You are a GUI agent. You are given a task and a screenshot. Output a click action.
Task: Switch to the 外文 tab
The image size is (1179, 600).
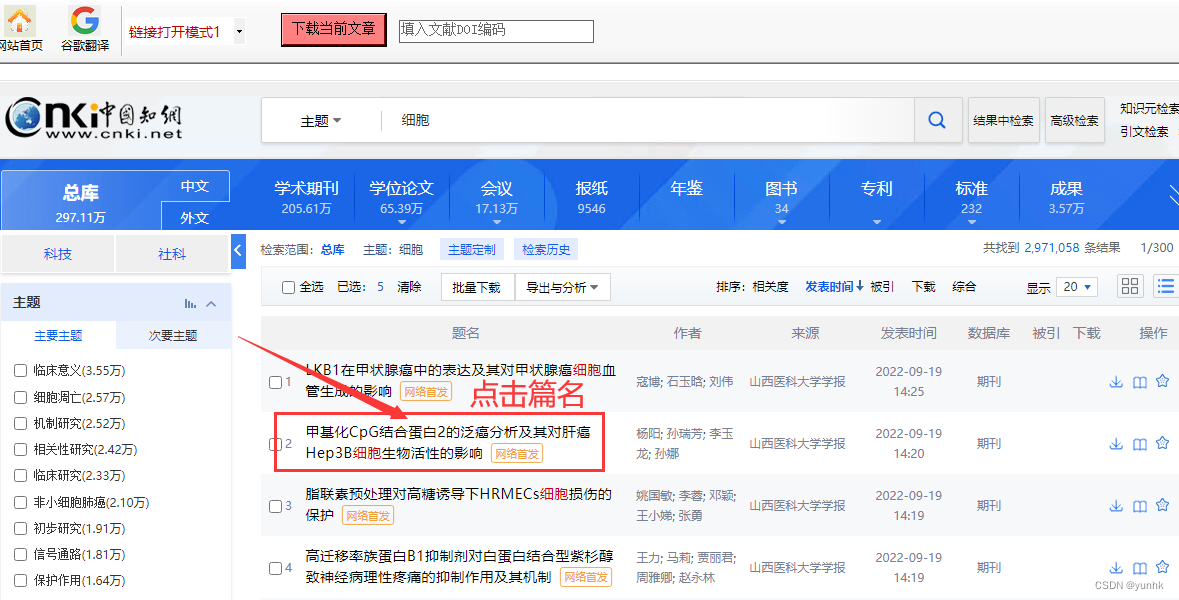195,217
